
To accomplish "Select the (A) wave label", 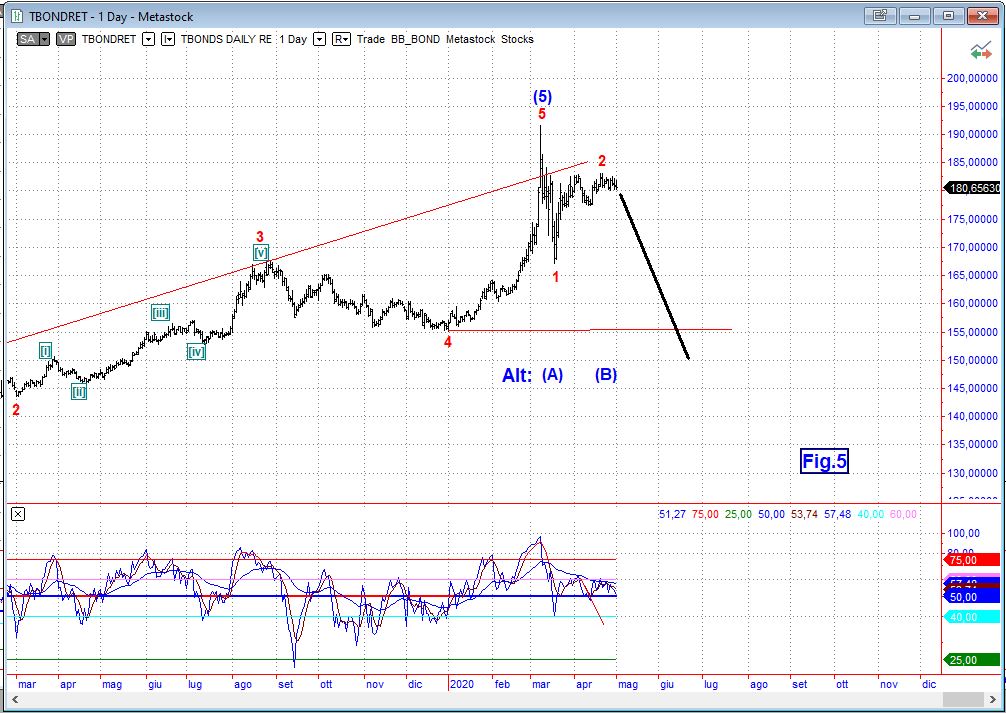I will 552,375.
